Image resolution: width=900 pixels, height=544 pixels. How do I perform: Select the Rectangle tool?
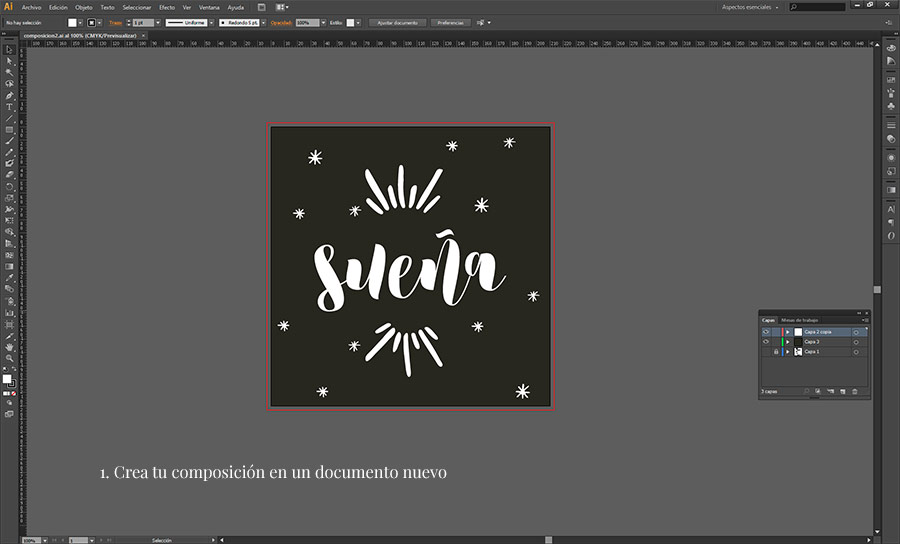click(x=9, y=130)
